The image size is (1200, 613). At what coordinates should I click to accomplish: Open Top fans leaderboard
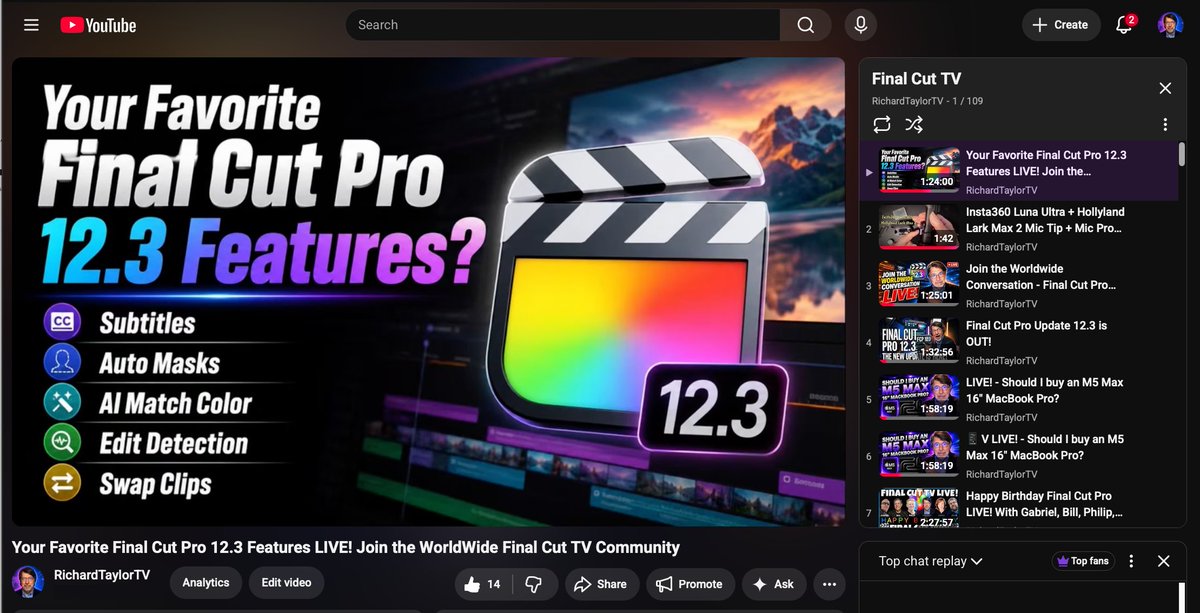(x=1082, y=561)
